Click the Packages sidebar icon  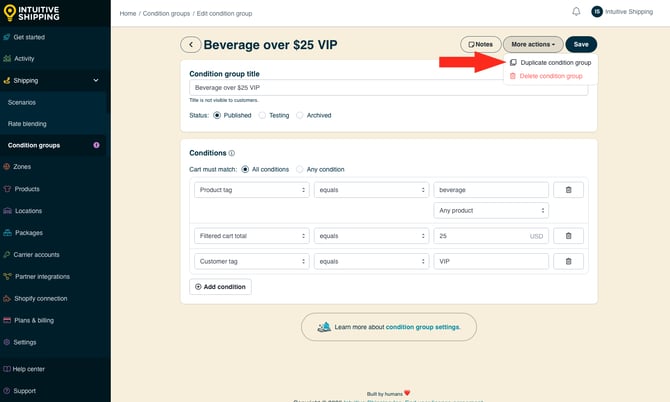(x=7, y=233)
